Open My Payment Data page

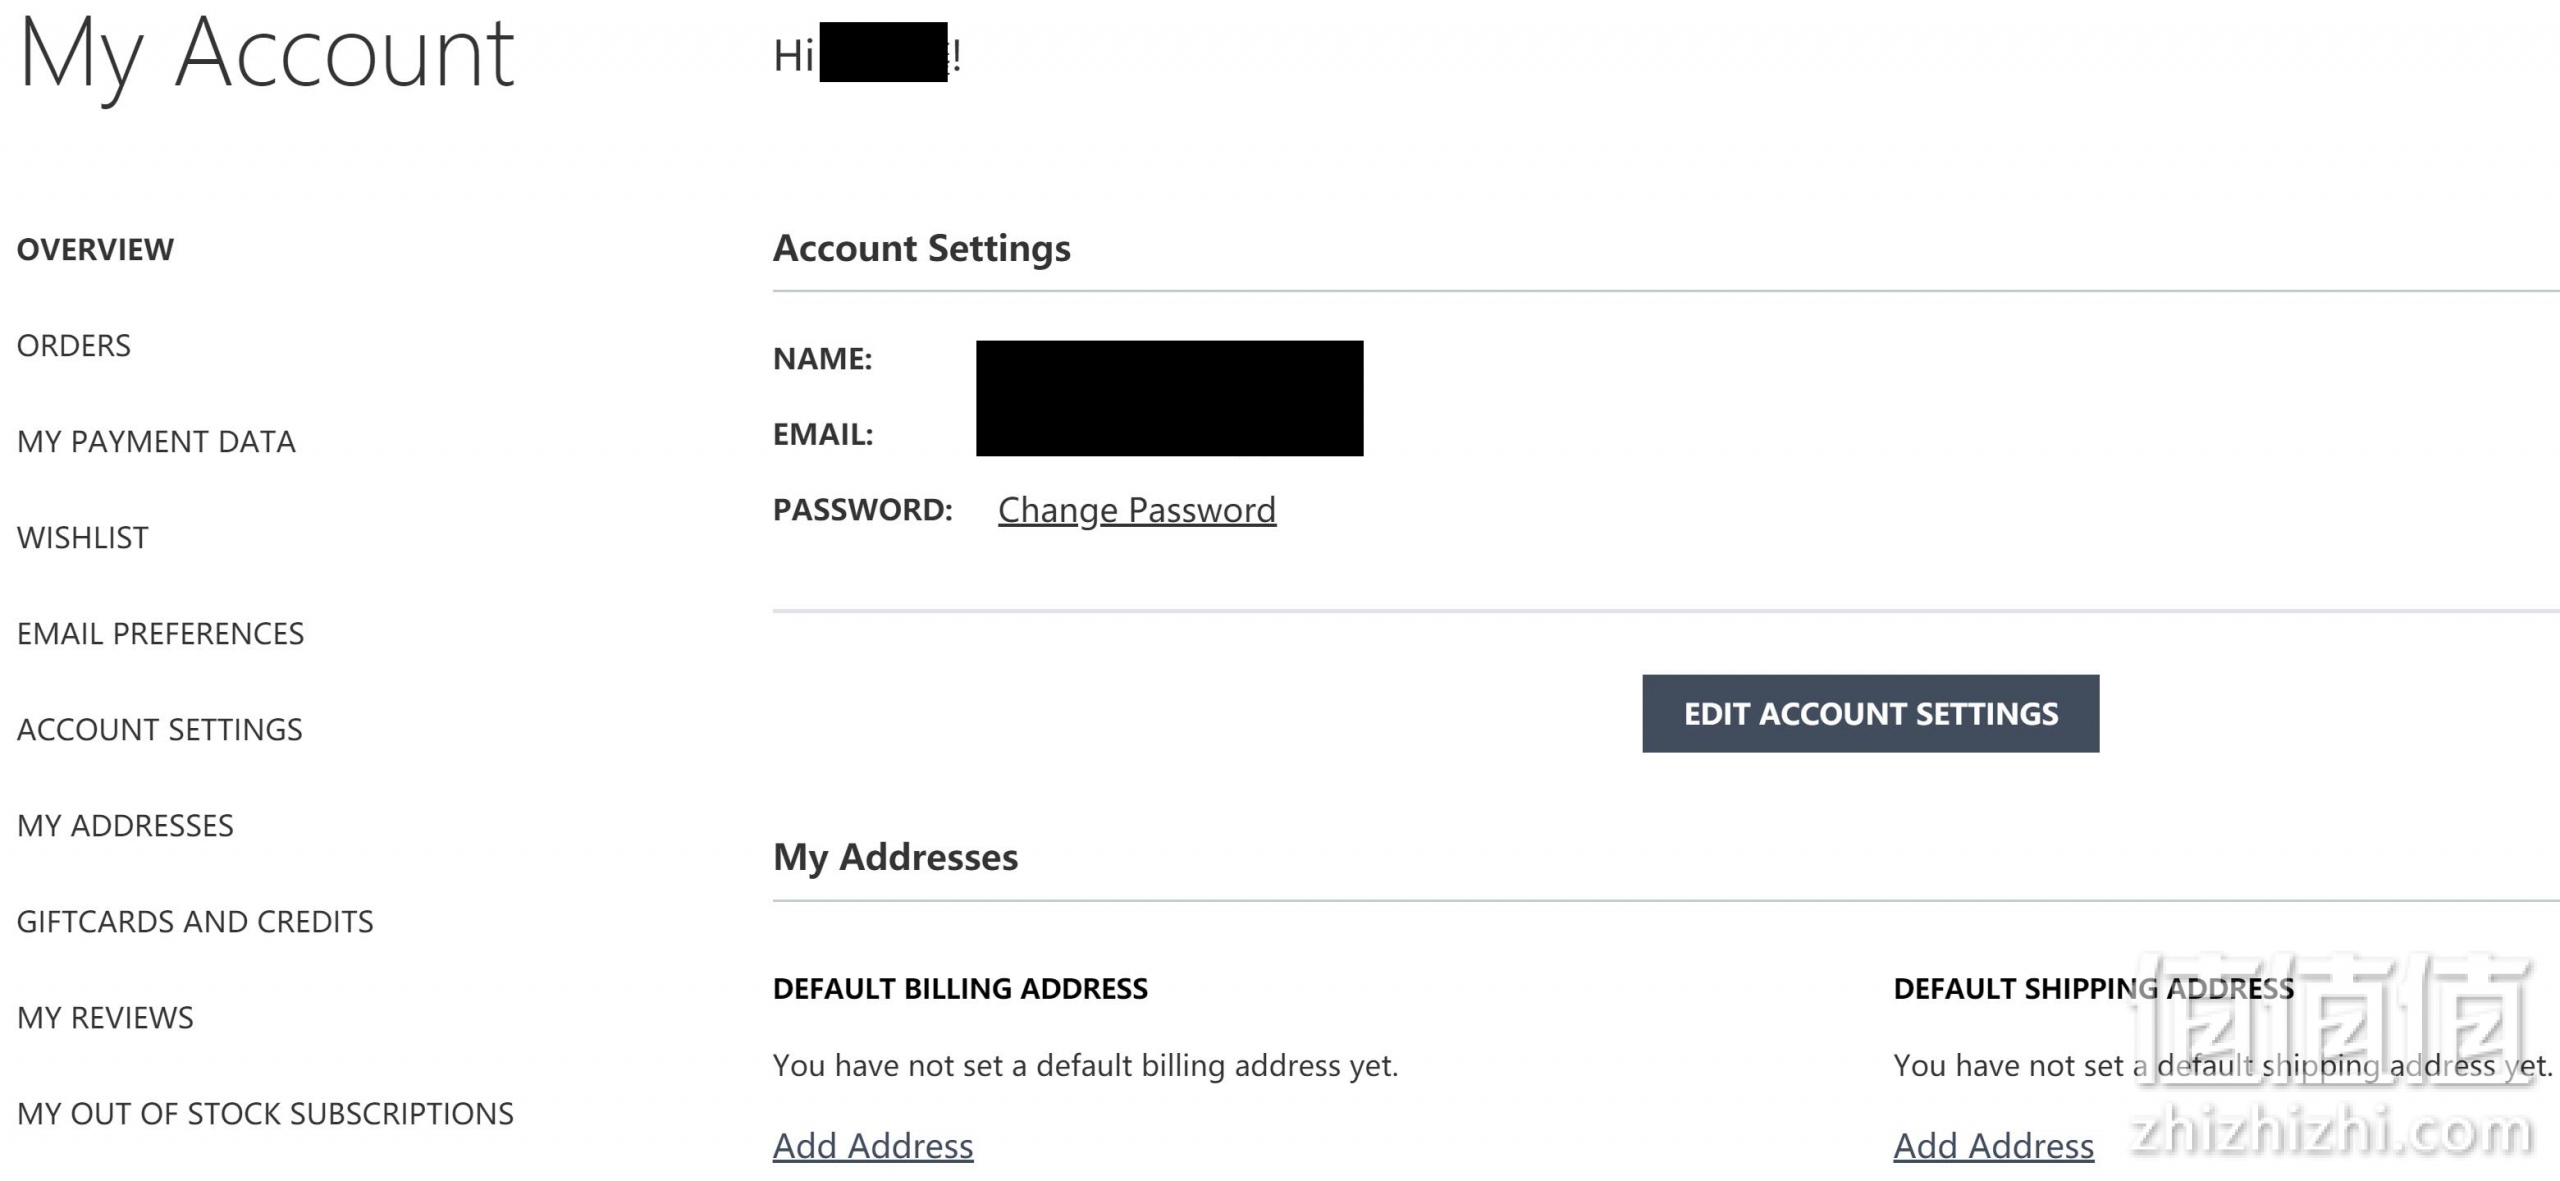(156, 441)
